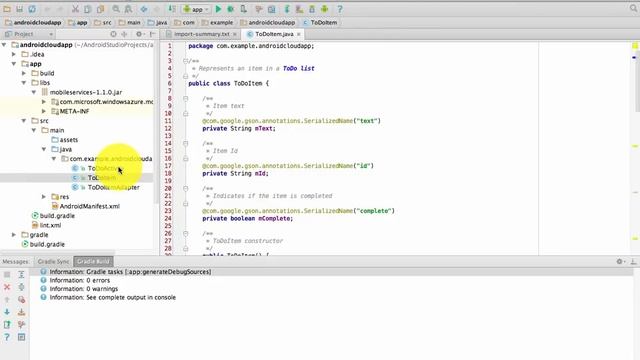Click the question mark help icon in Messages

(x=7, y=337)
